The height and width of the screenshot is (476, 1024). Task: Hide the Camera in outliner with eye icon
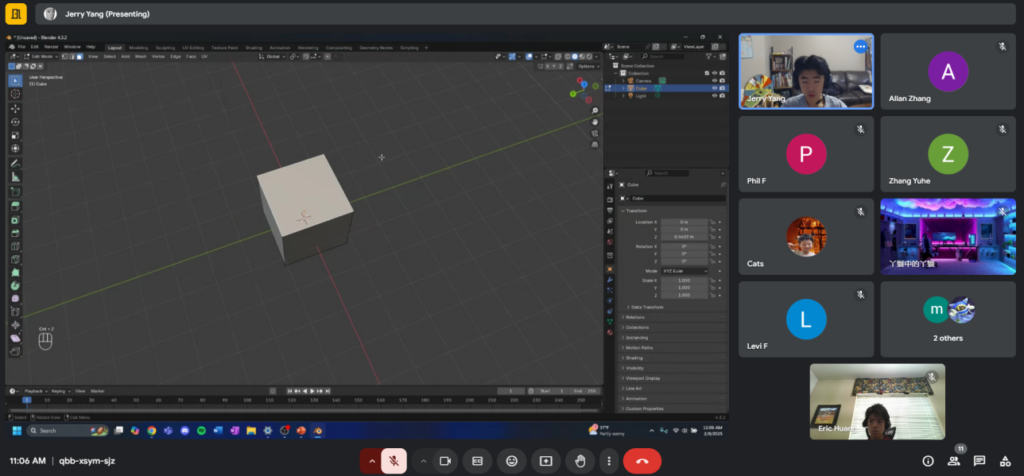tap(714, 81)
